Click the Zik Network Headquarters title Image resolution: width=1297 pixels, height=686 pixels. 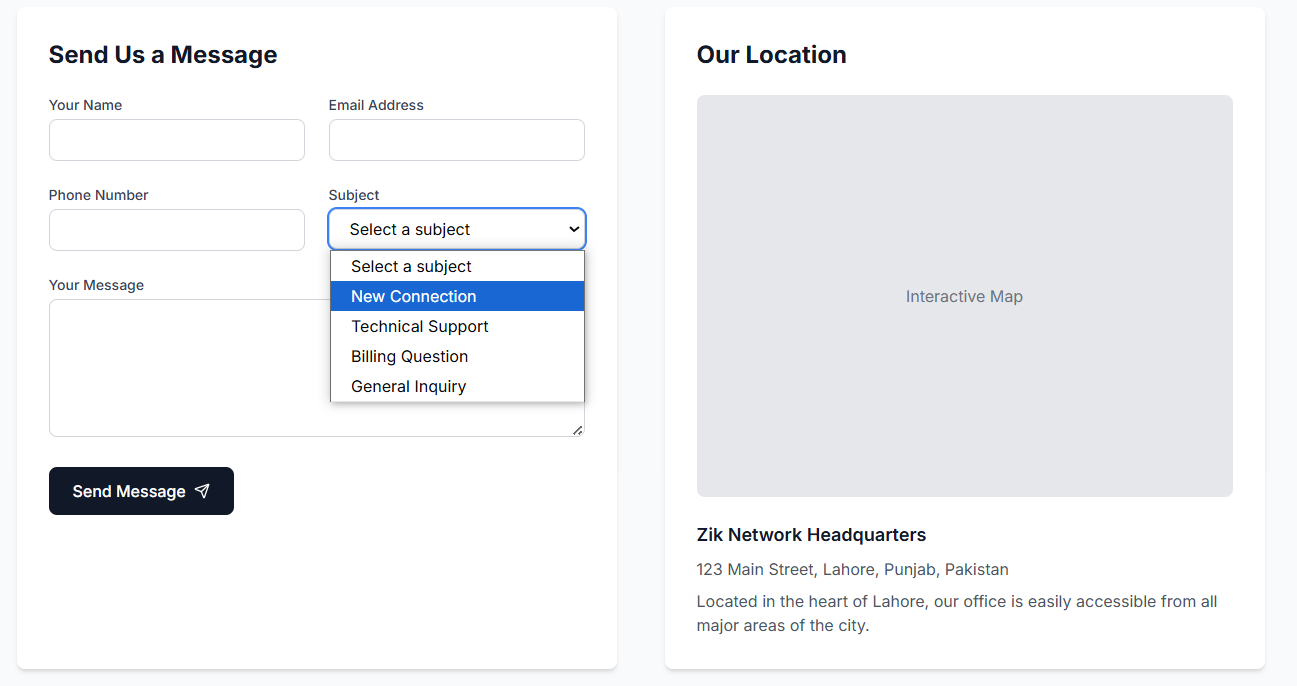click(811, 535)
